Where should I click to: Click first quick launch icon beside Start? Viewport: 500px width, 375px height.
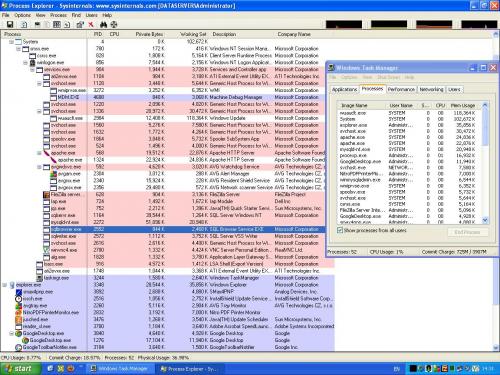click(x=50, y=369)
